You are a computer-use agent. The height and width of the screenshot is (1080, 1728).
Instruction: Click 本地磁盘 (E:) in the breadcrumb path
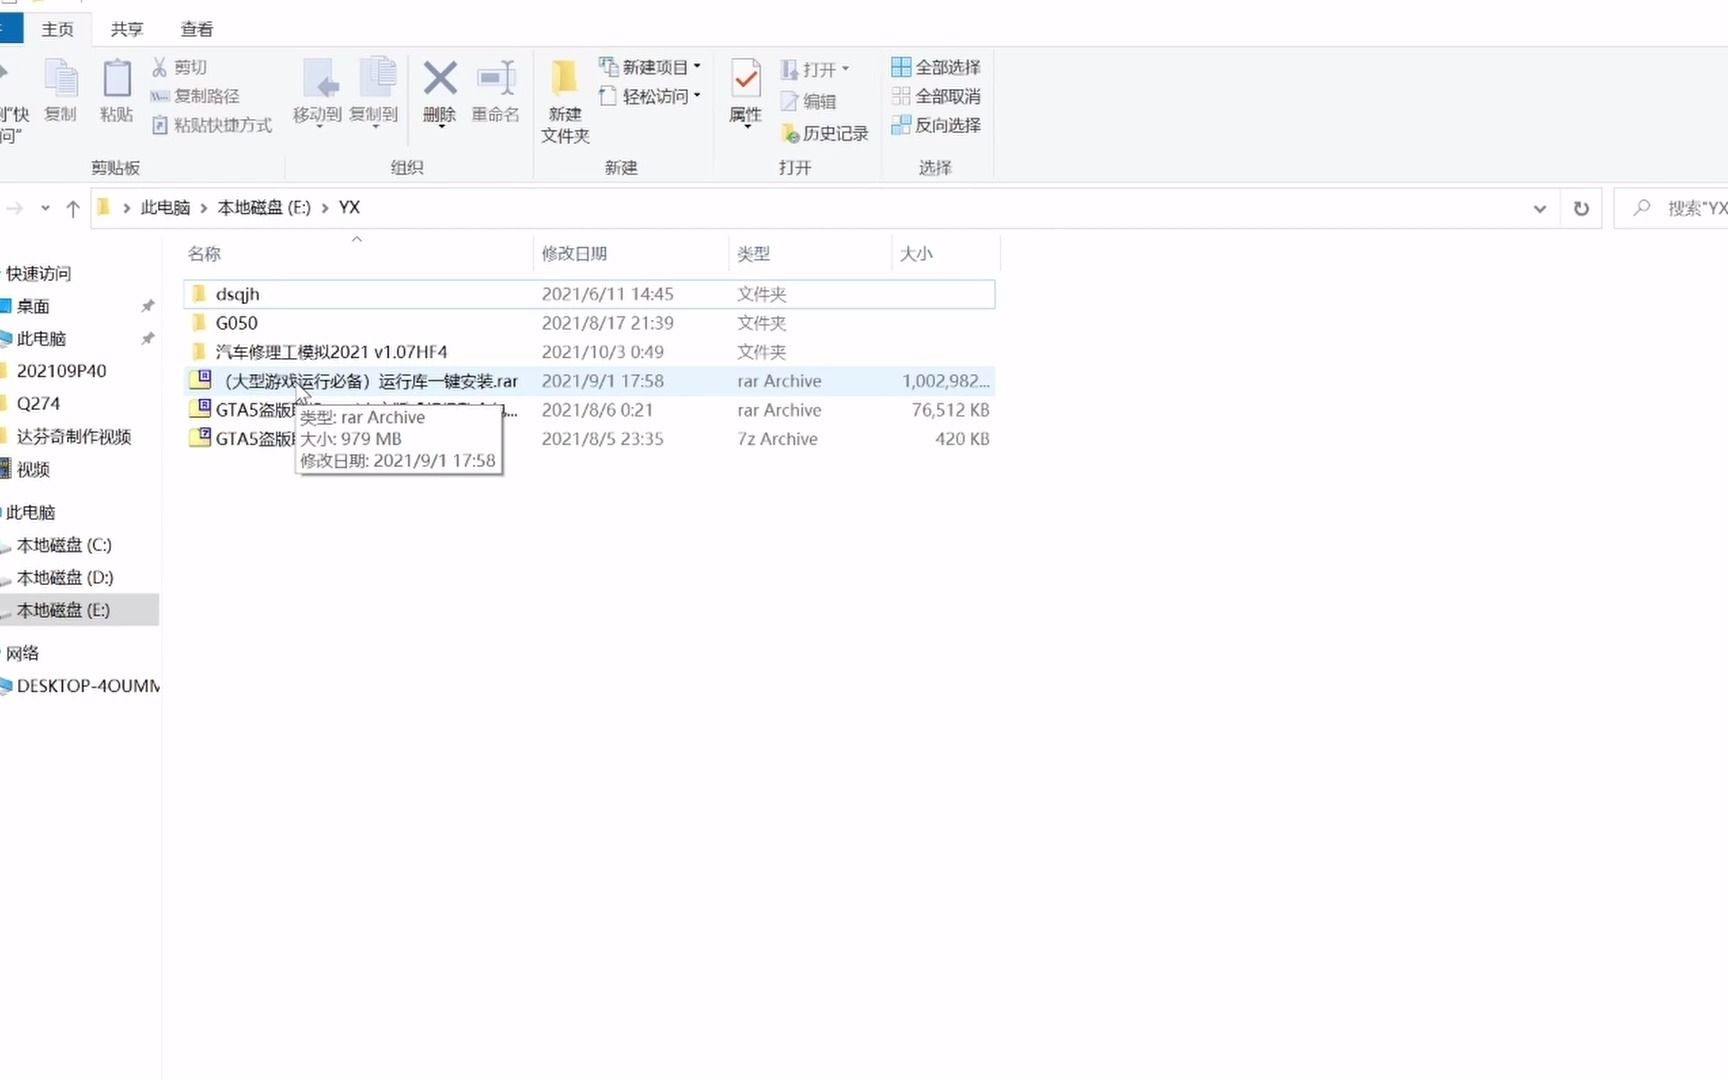pyautogui.click(x=264, y=207)
